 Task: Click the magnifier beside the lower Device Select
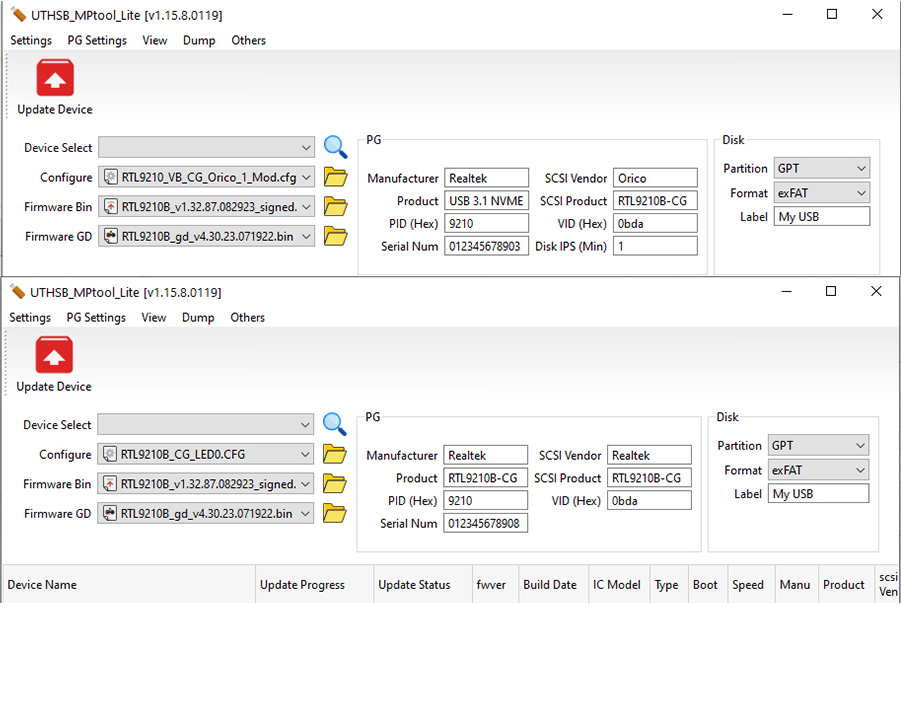334,424
